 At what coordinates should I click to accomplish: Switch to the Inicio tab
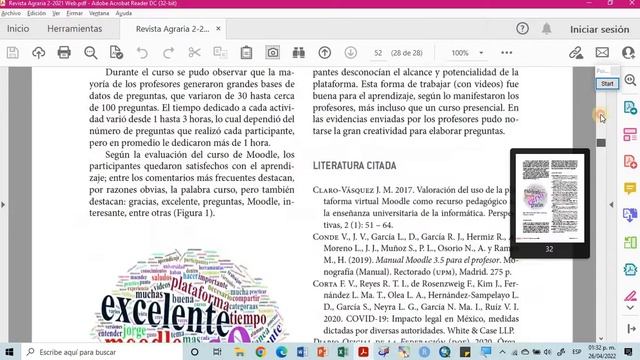point(18,29)
